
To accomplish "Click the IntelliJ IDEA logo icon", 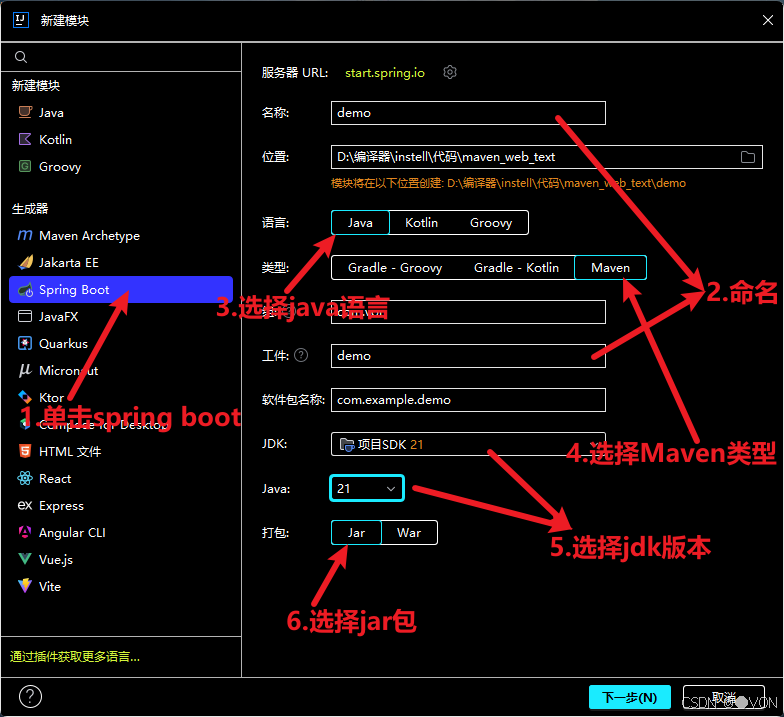I will coord(20,20).
